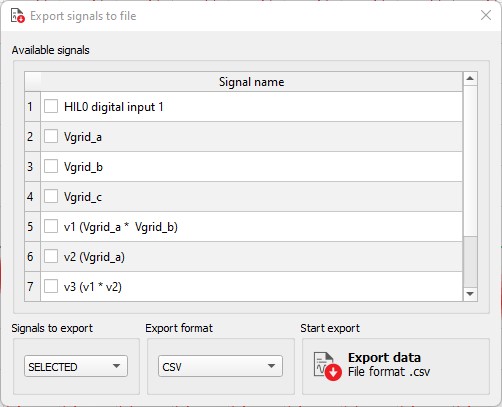Click the export dialog title bar icon
502x407 pixels.
point(18,16)
